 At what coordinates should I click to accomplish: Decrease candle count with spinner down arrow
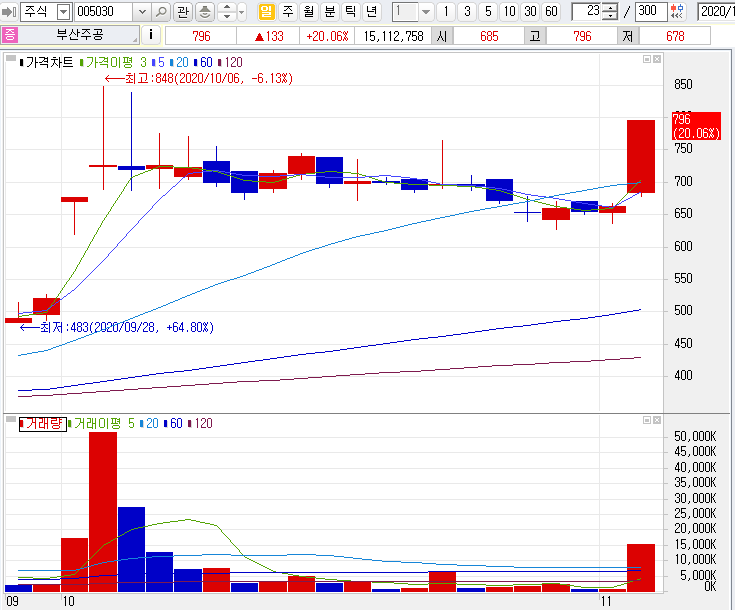pyautogui.click(x=609, y=16)
